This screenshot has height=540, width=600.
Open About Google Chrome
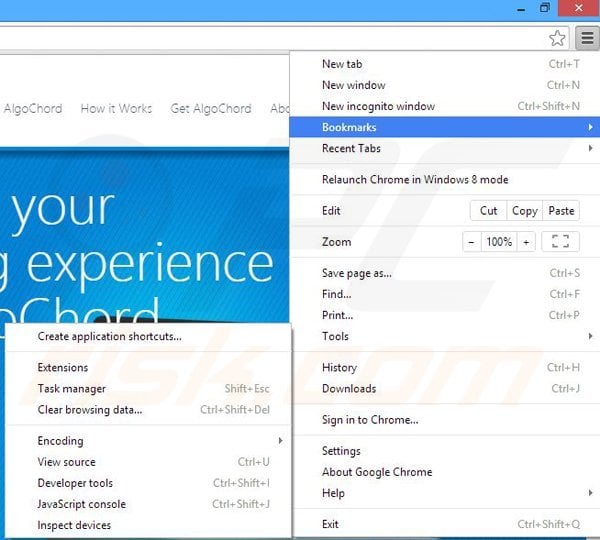[x=445, y=472]
